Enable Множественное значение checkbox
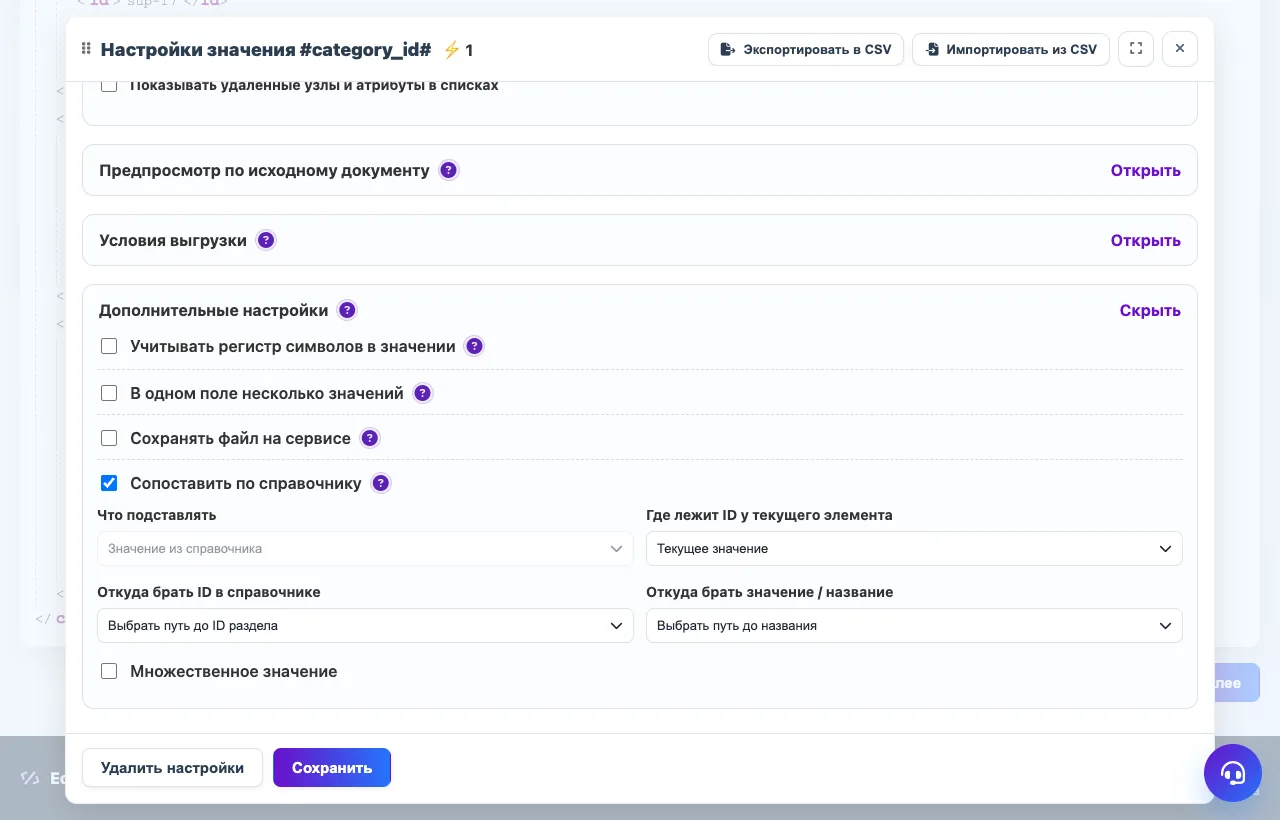1280x820 pixels. click(109, 671)
